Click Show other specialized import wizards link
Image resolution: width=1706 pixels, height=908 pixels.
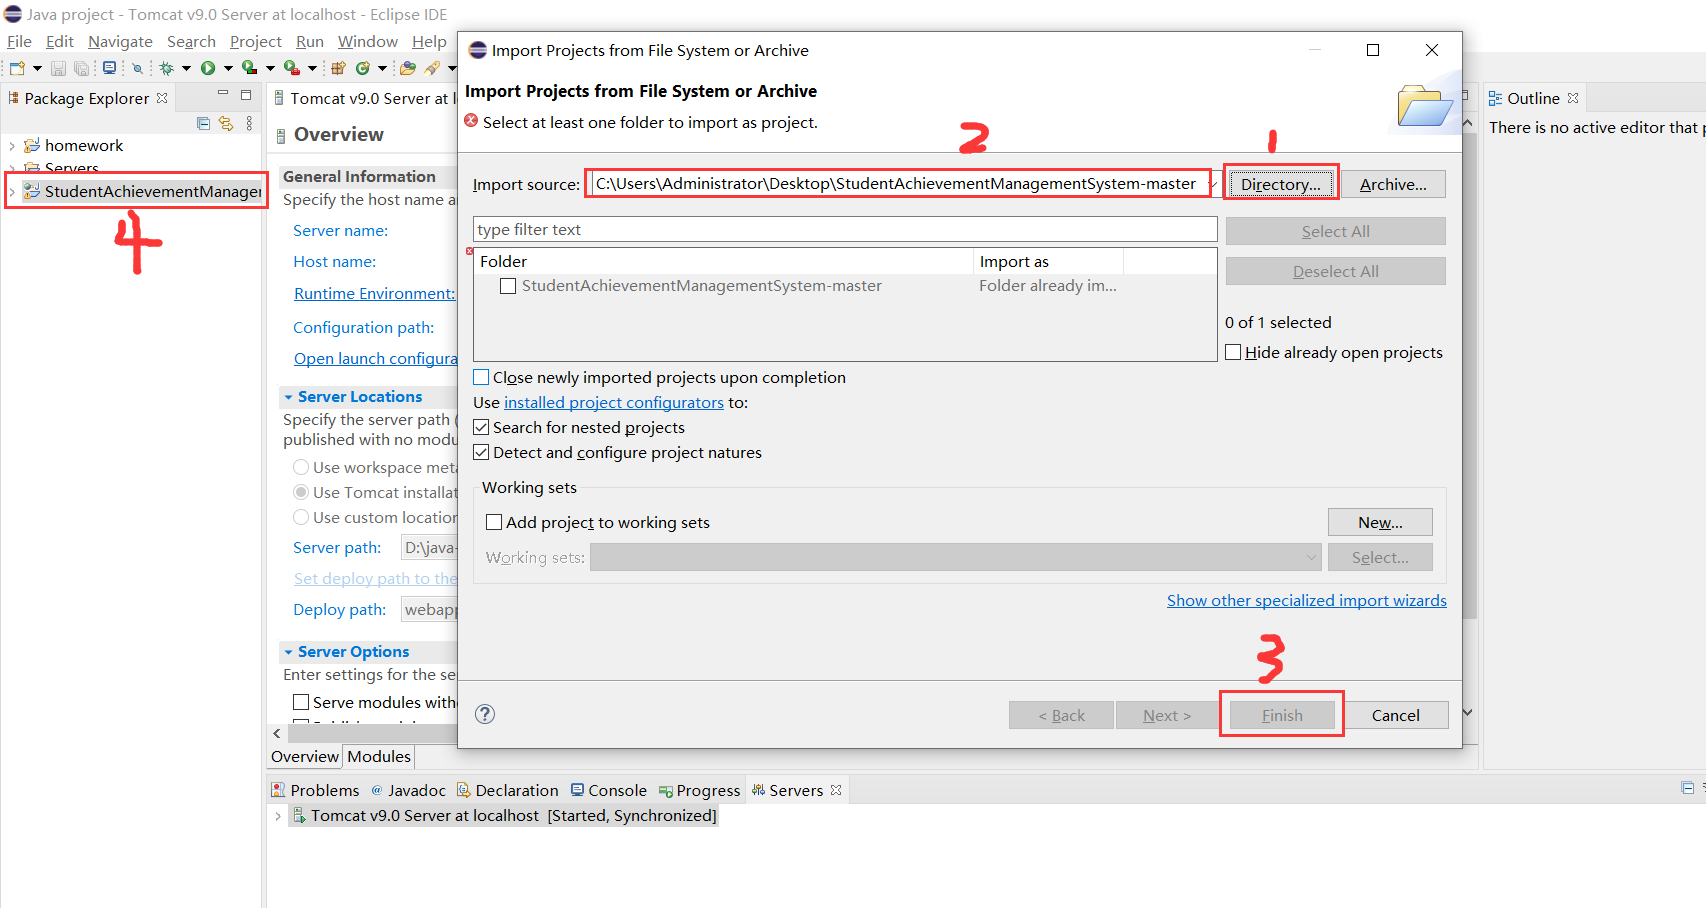[1307, 600]
